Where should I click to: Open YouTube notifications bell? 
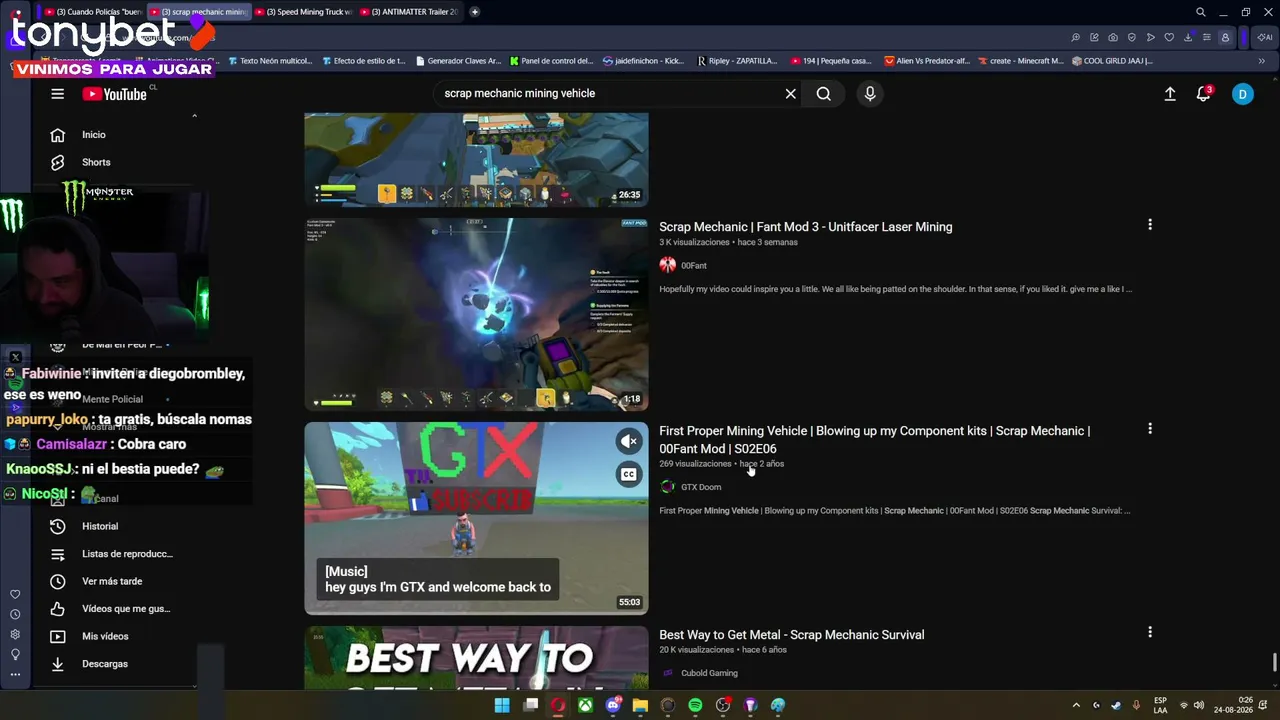tap(1204, 94)
